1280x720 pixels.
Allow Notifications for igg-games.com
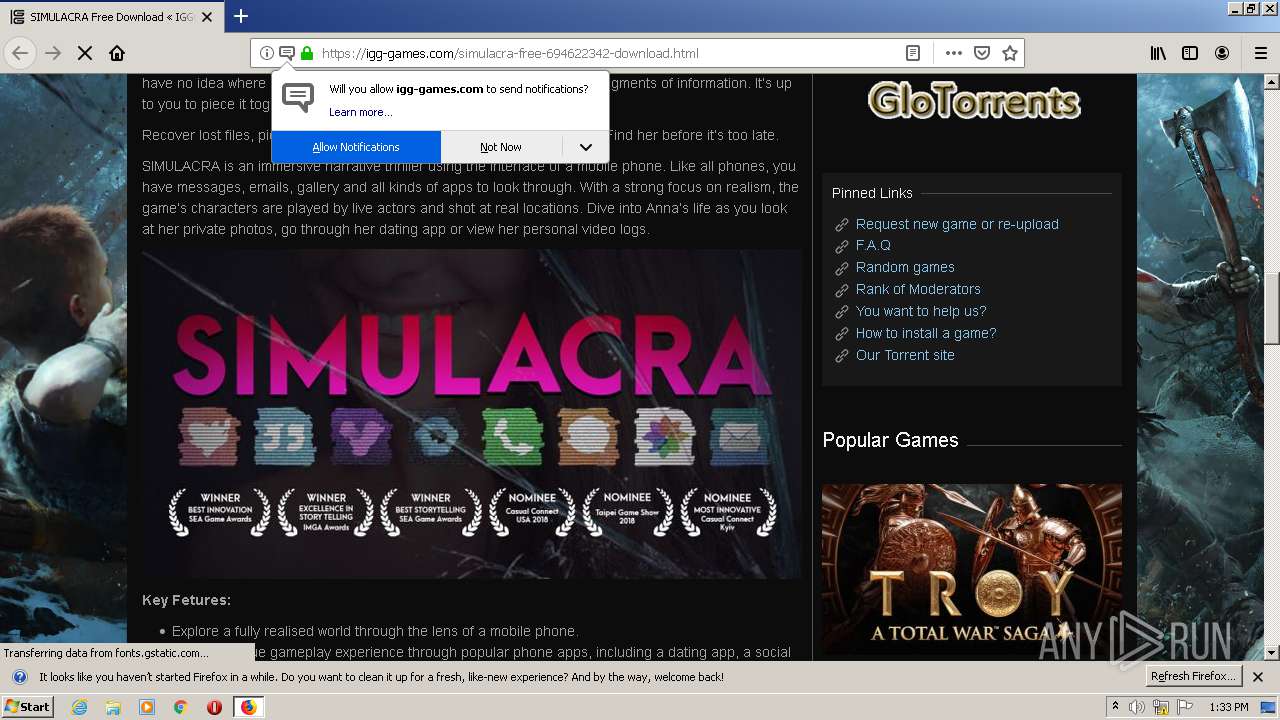coord(356,147)
